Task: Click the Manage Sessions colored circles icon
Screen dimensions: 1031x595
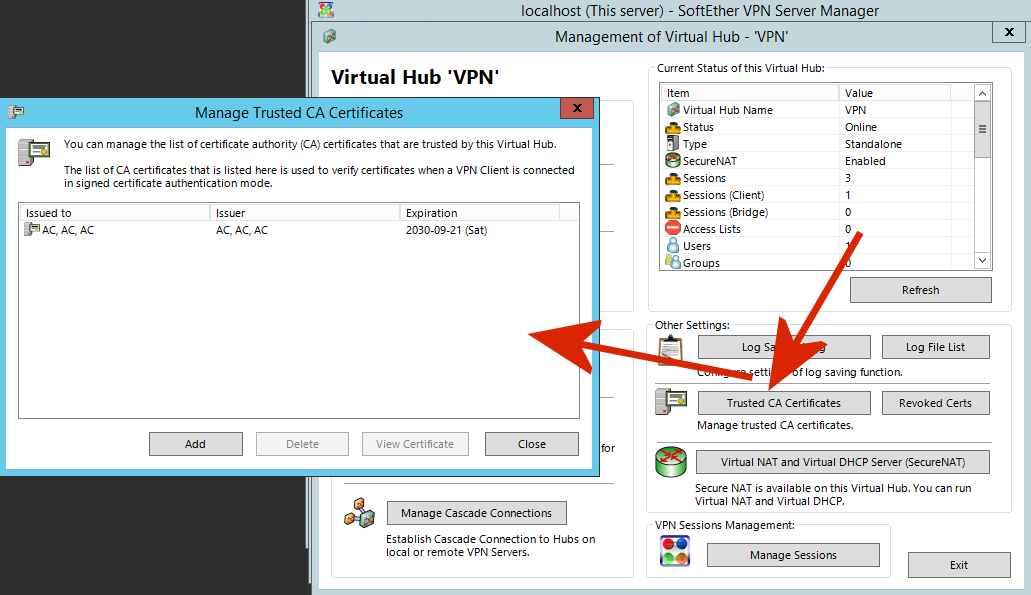Action: (x=675, y=553)
